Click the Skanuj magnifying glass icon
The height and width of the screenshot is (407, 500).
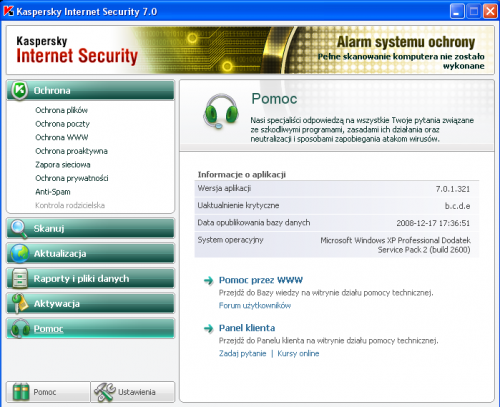[19, 229]
